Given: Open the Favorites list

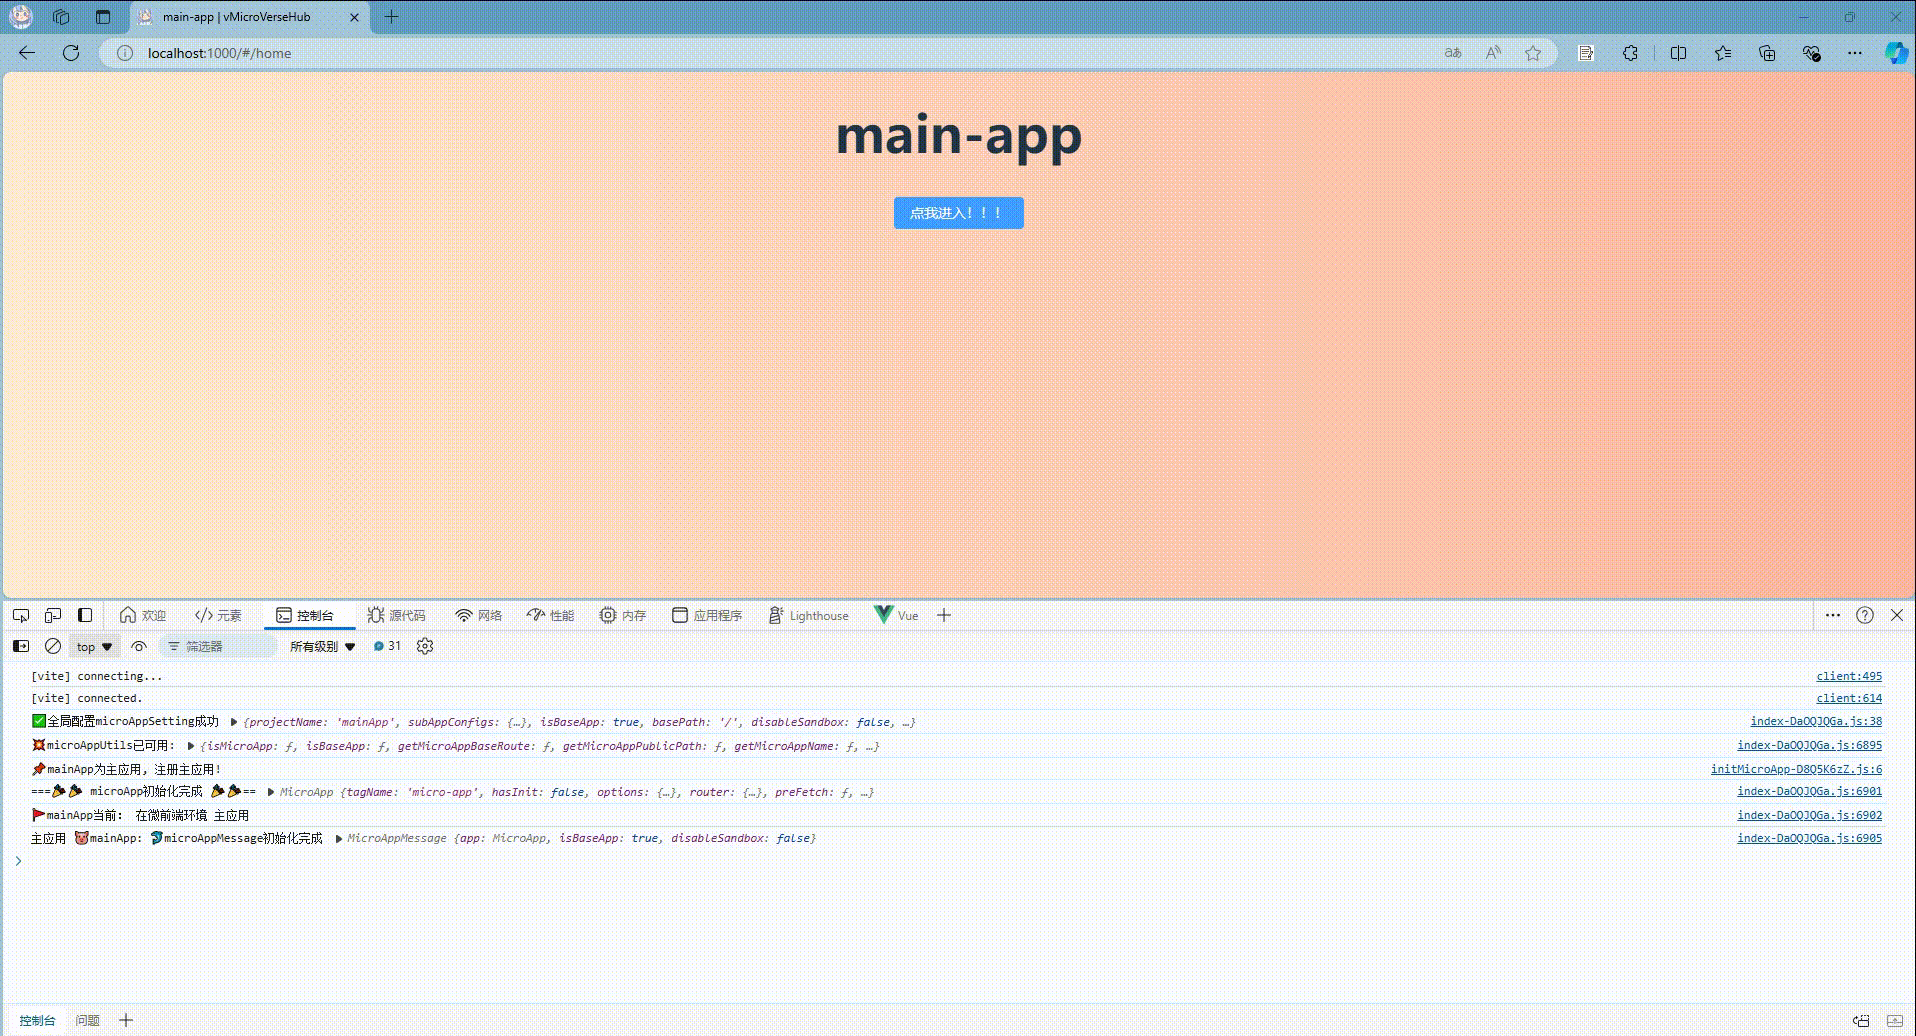Looking at the screenshot, I should tap(1722, 53).
